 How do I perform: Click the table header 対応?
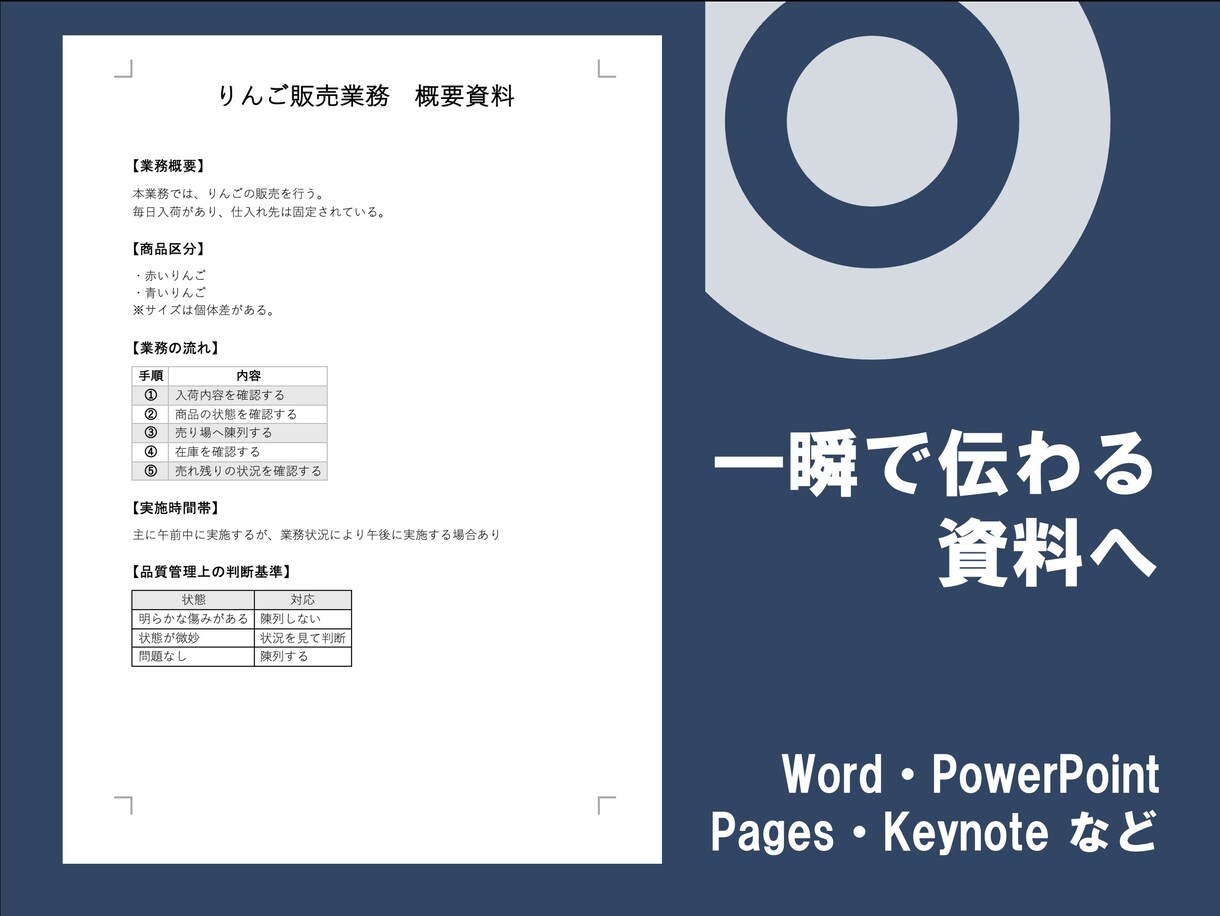point(303,600)
